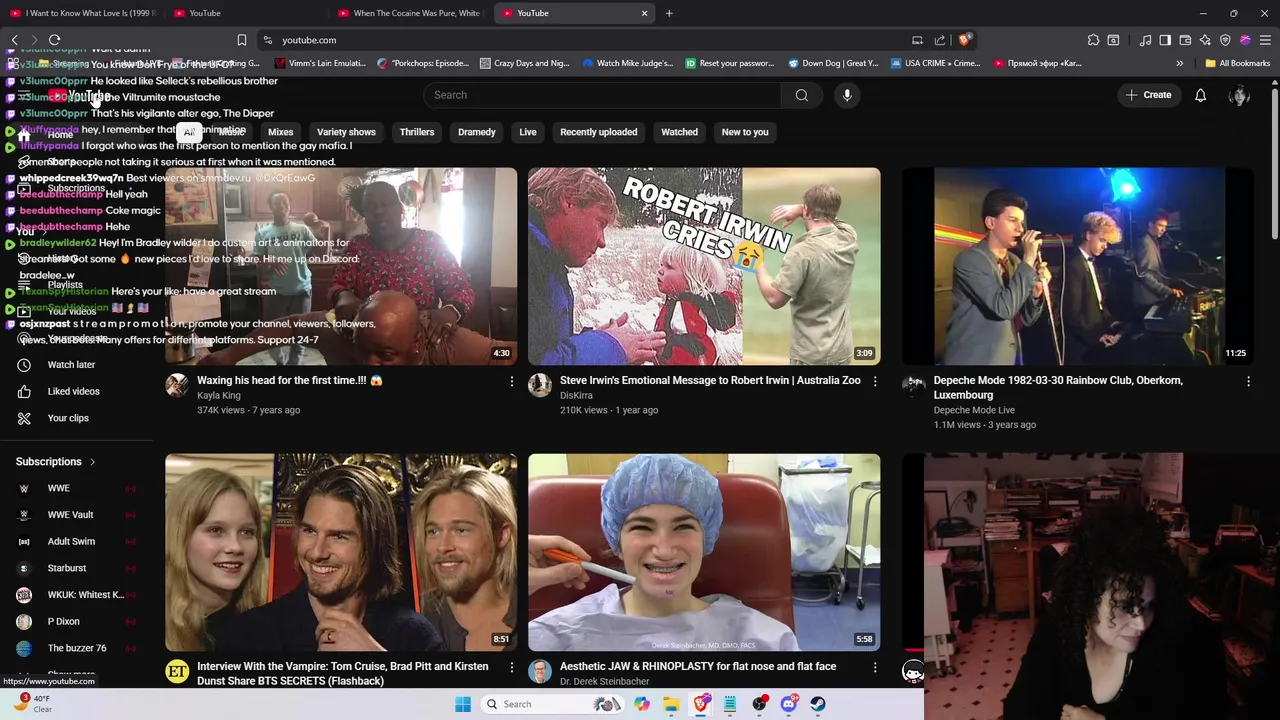
Task: Open the site settings icon beside youtube.com
Action: pos(267,40)
